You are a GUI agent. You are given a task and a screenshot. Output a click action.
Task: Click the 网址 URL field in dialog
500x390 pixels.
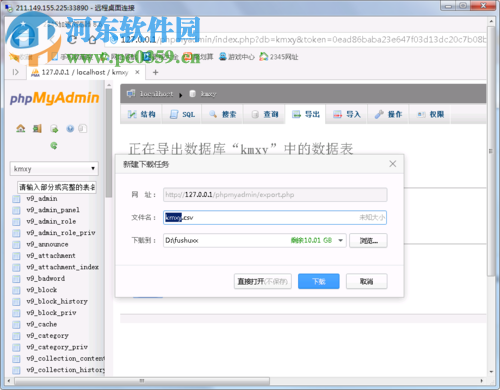(275, 195)
